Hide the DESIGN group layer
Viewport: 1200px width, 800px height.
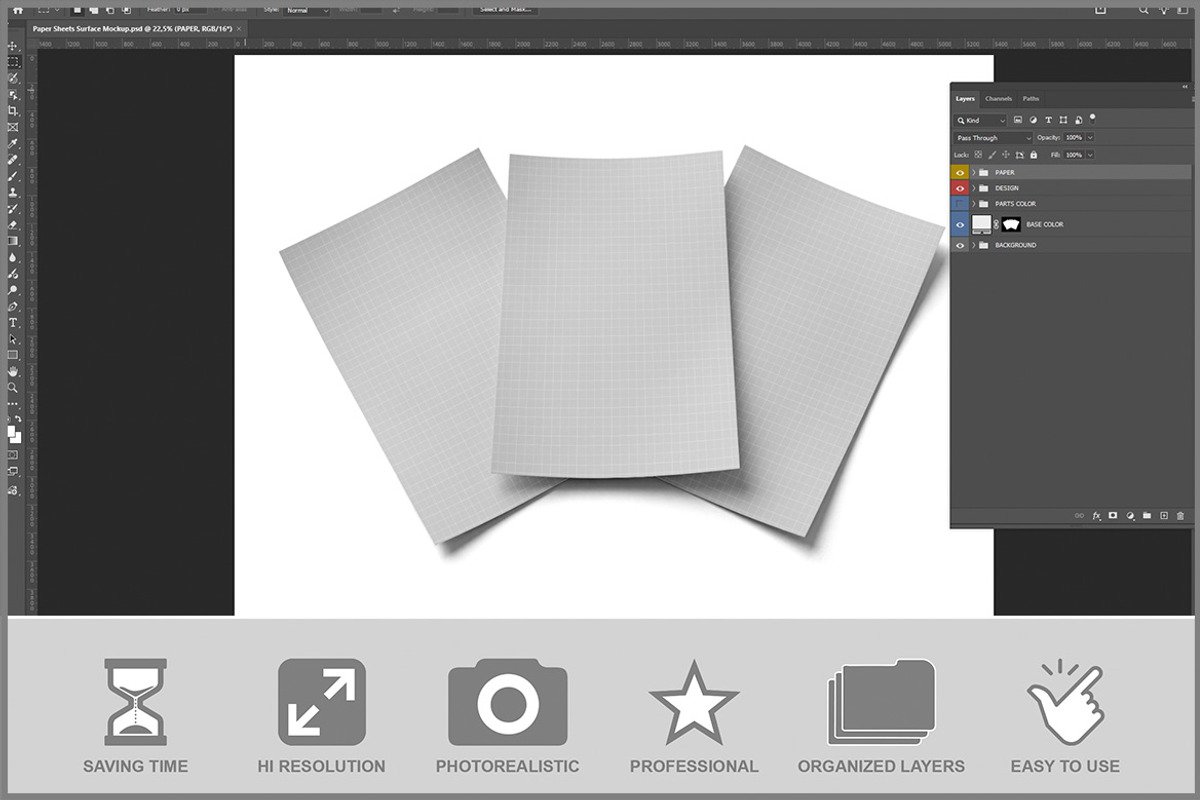(x=960, y=188)
